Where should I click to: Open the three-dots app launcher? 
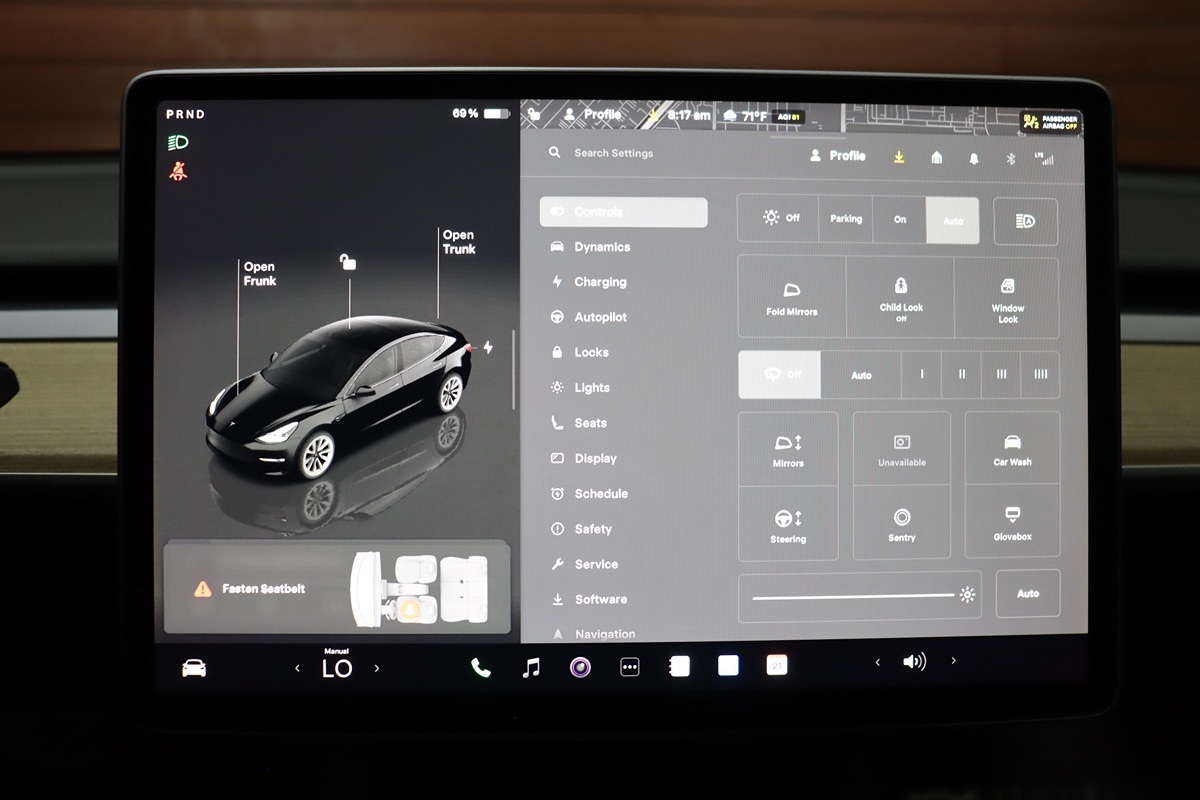click(x=630, y=667)
